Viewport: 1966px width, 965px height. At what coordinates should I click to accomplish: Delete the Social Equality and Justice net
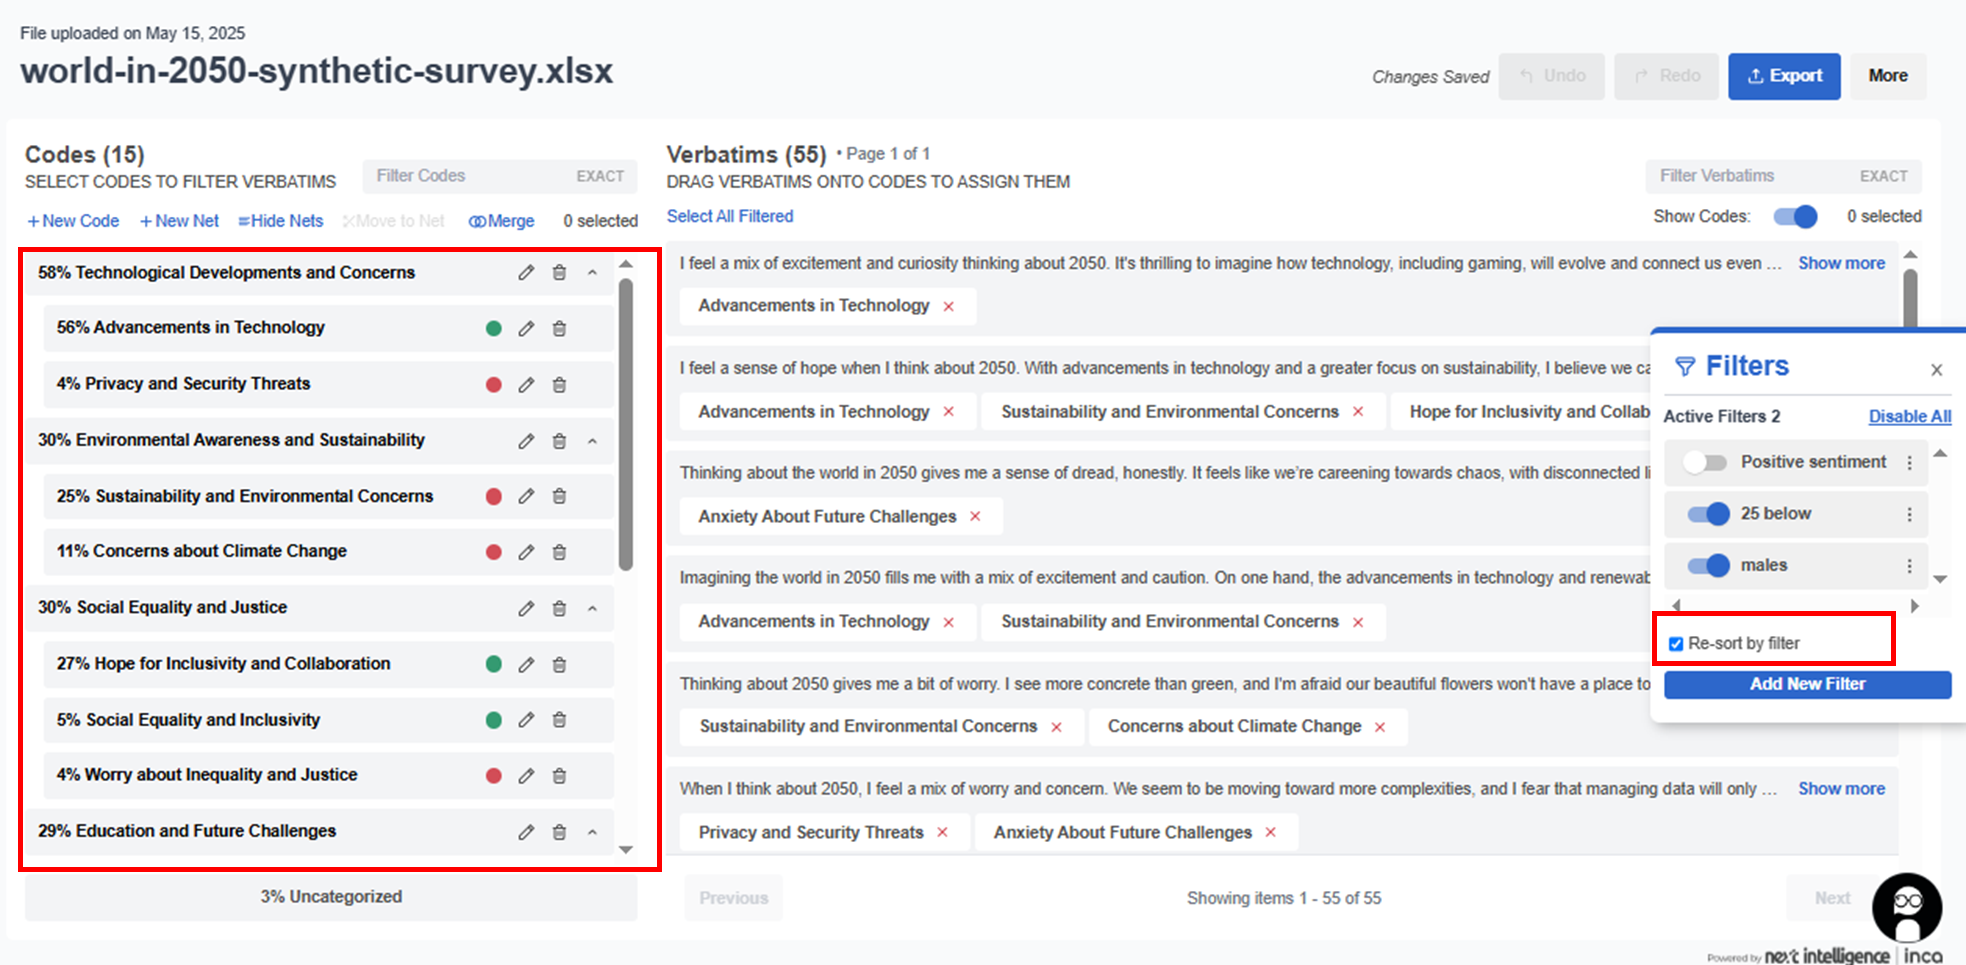click(x=560, y=608)
